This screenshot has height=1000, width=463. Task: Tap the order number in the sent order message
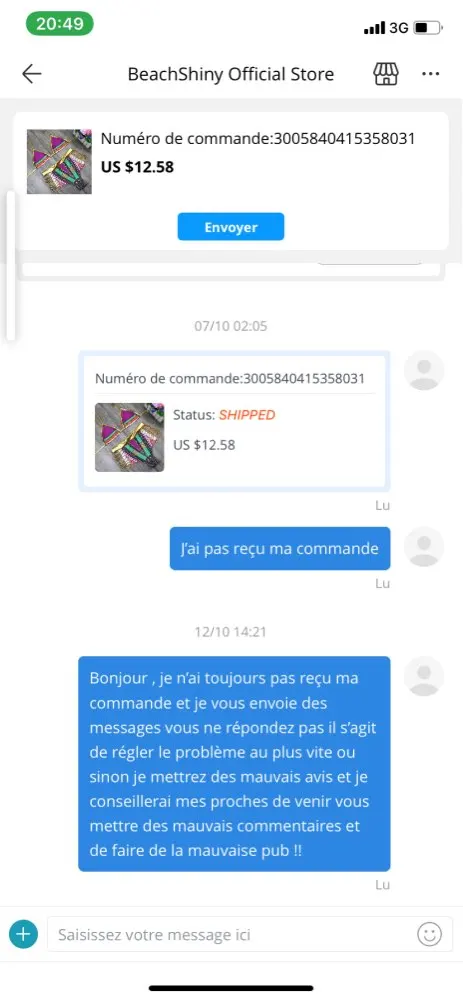click(x=230, y=378)
